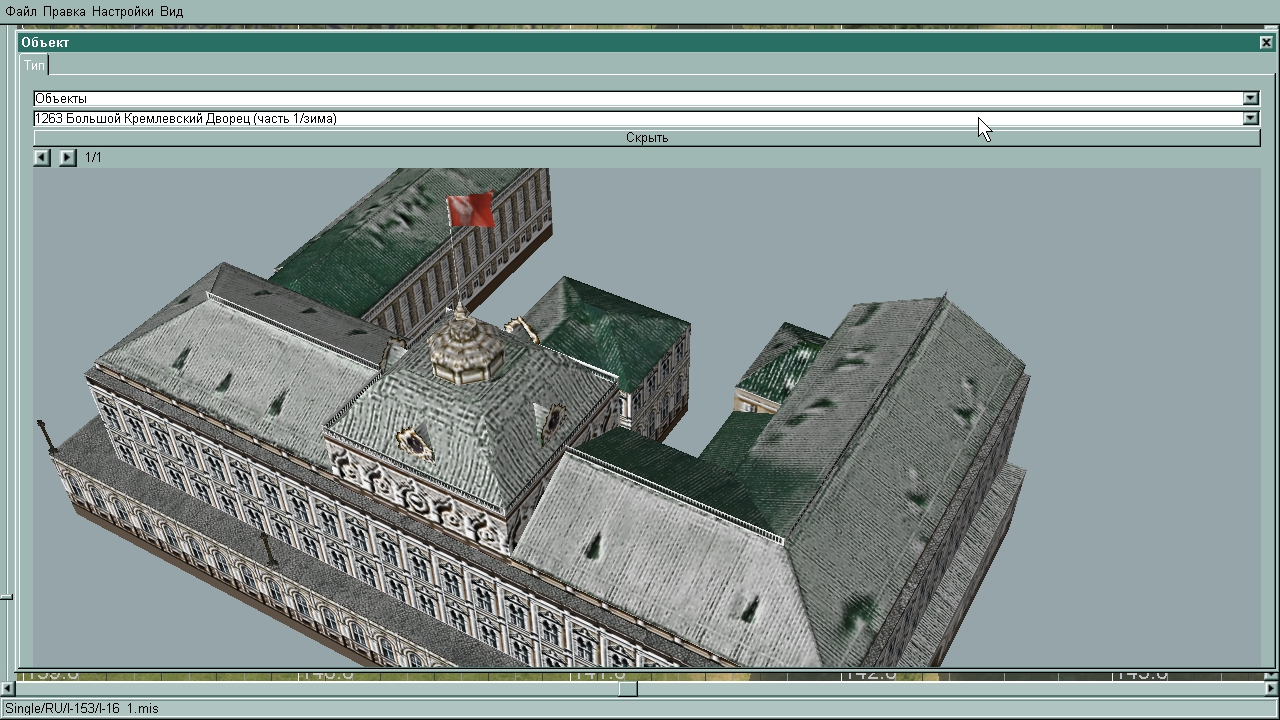Image resolution: width=1280 pixels, height=720 pixels.
Task: Click the Скрыть button
Action: coord(647,138)
